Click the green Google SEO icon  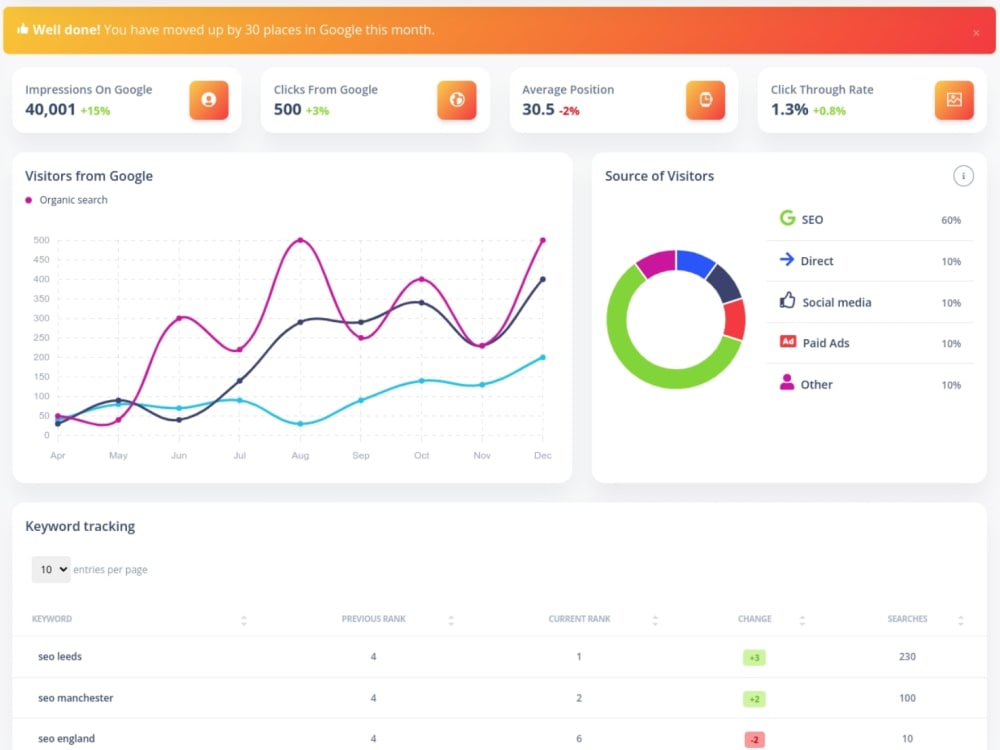(x=787, y=218)
